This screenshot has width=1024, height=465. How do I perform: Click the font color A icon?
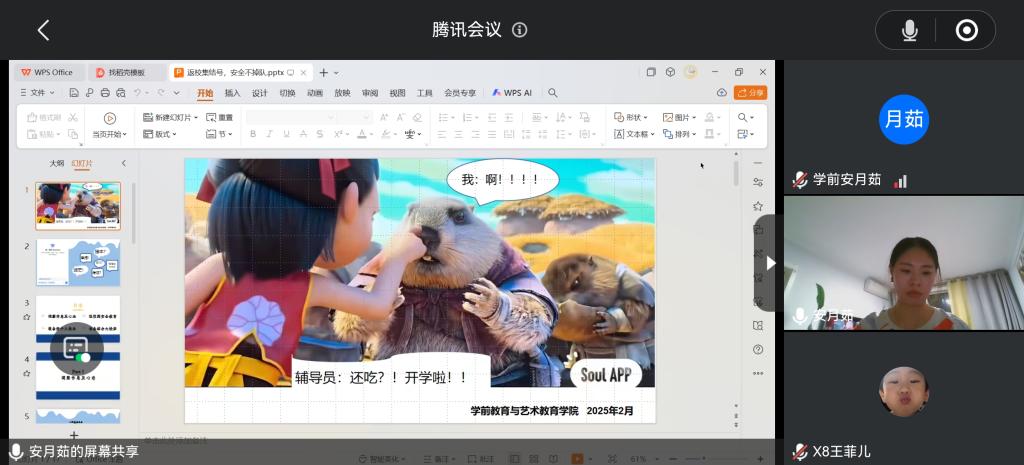point(361,134)
